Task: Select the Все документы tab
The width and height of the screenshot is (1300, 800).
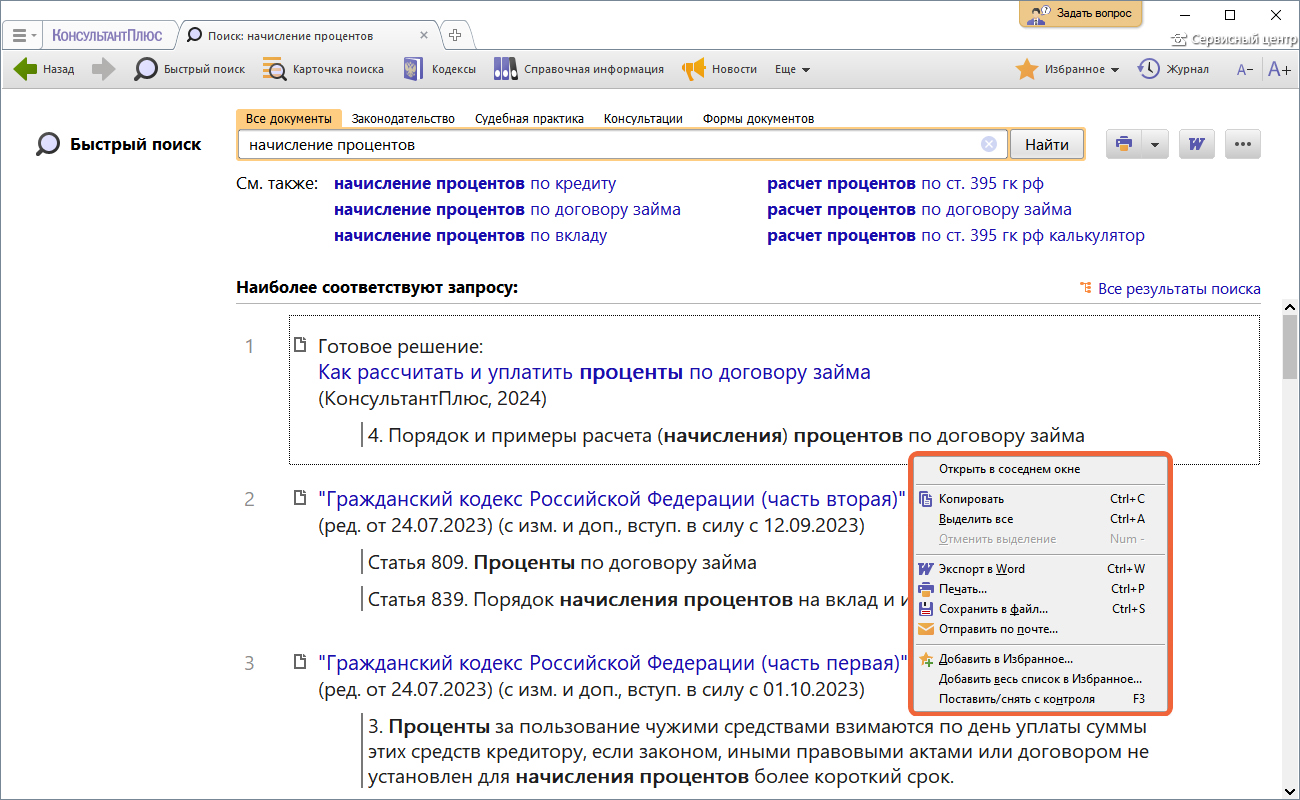Action: click(x=289, y=118)
